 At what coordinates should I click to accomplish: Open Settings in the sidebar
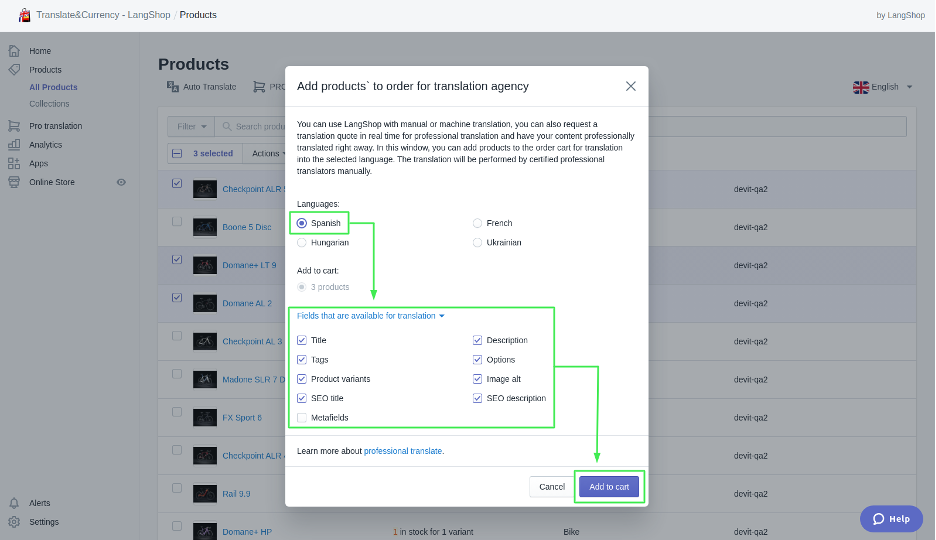click(x=44, y=522)
